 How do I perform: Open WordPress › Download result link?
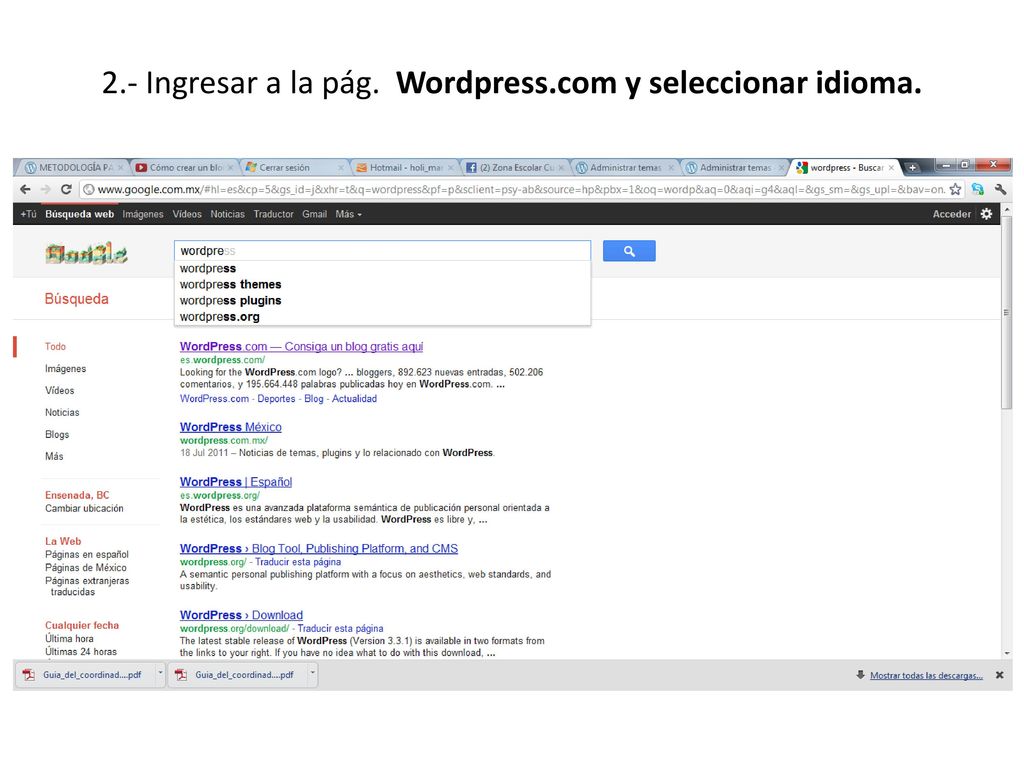coord(241,615)
